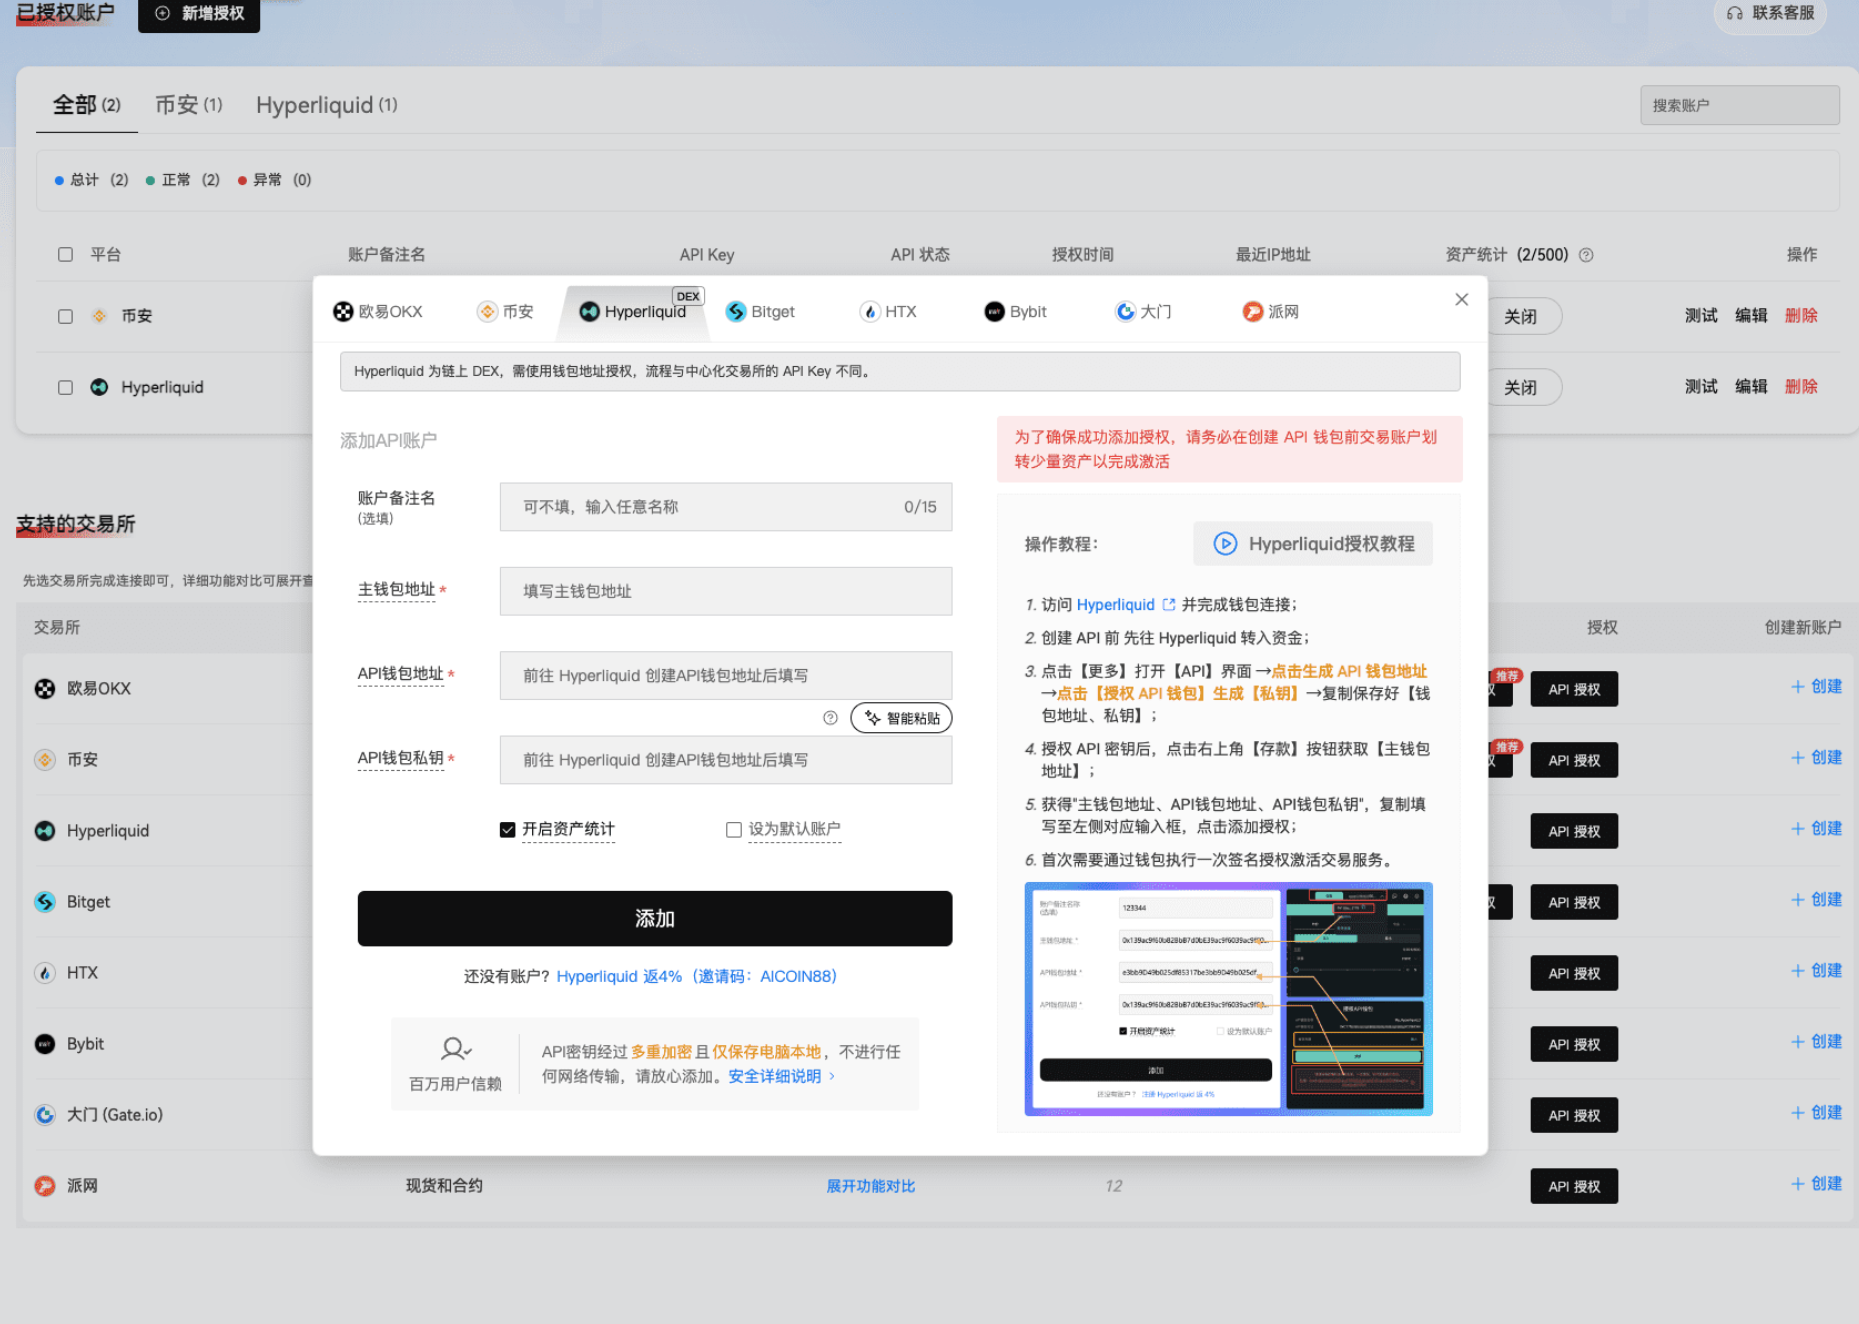Select Hyperliquid (1) accounts tab
This screenshot has width=1859, height=1324.
327,105
